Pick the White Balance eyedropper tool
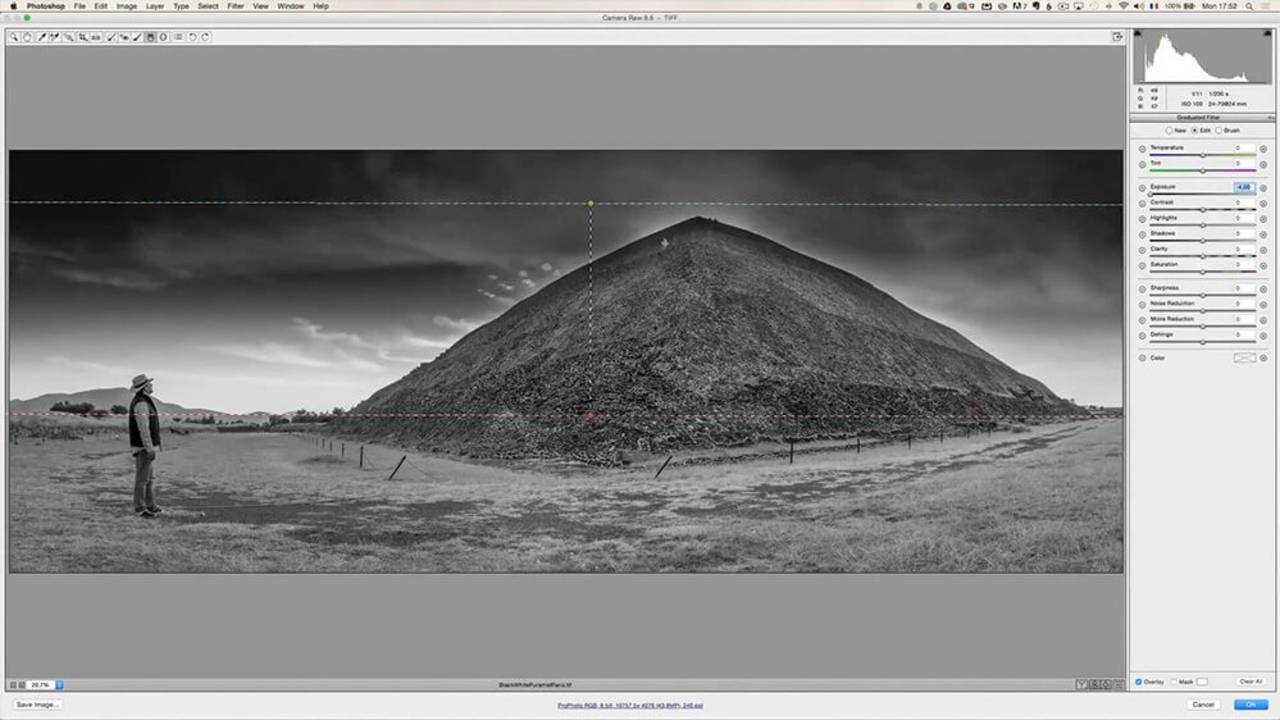1280x720 pixels. click(x=41, y=37)
